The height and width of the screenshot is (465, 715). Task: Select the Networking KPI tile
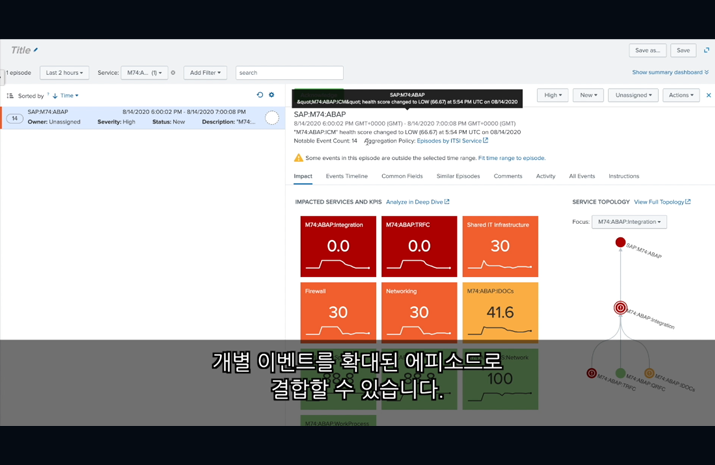(419, 312)
